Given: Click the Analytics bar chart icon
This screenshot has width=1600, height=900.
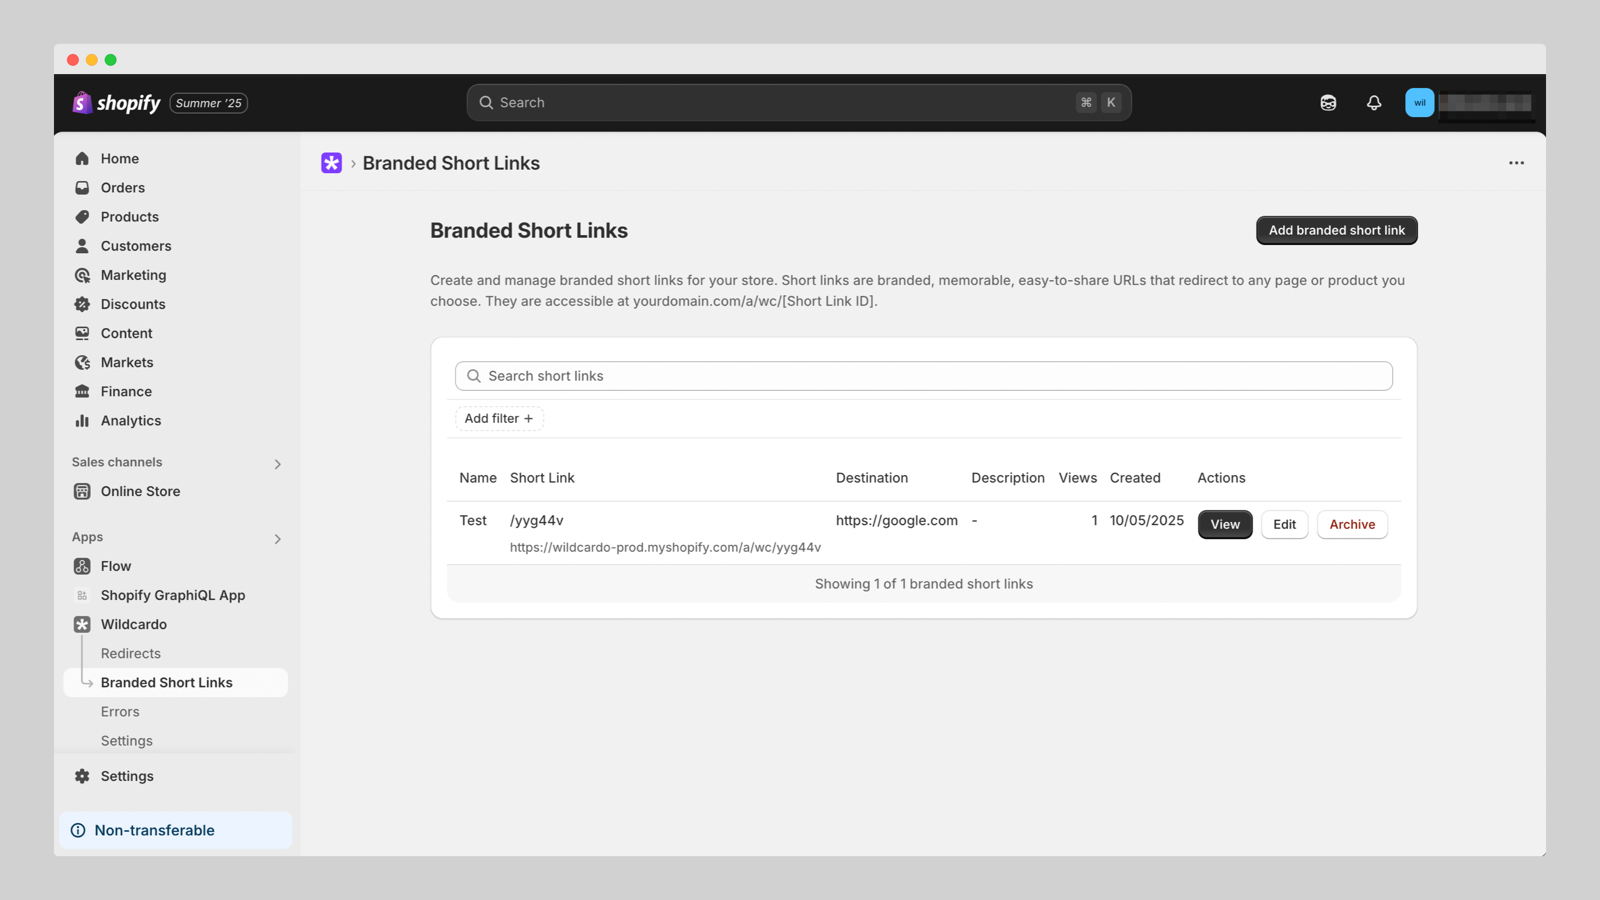Looking at the screenshot, I should 82,421.
